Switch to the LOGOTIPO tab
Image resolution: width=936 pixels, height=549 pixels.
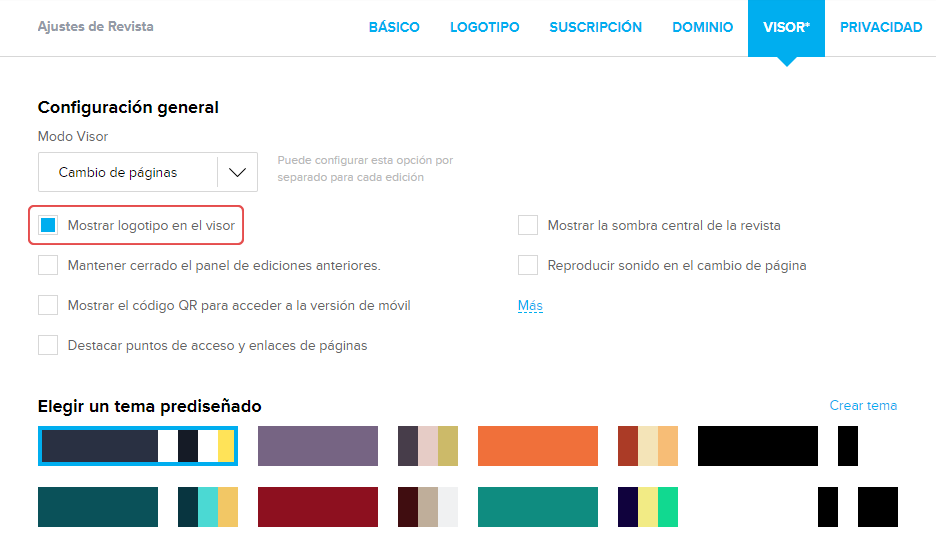point(484,27)
